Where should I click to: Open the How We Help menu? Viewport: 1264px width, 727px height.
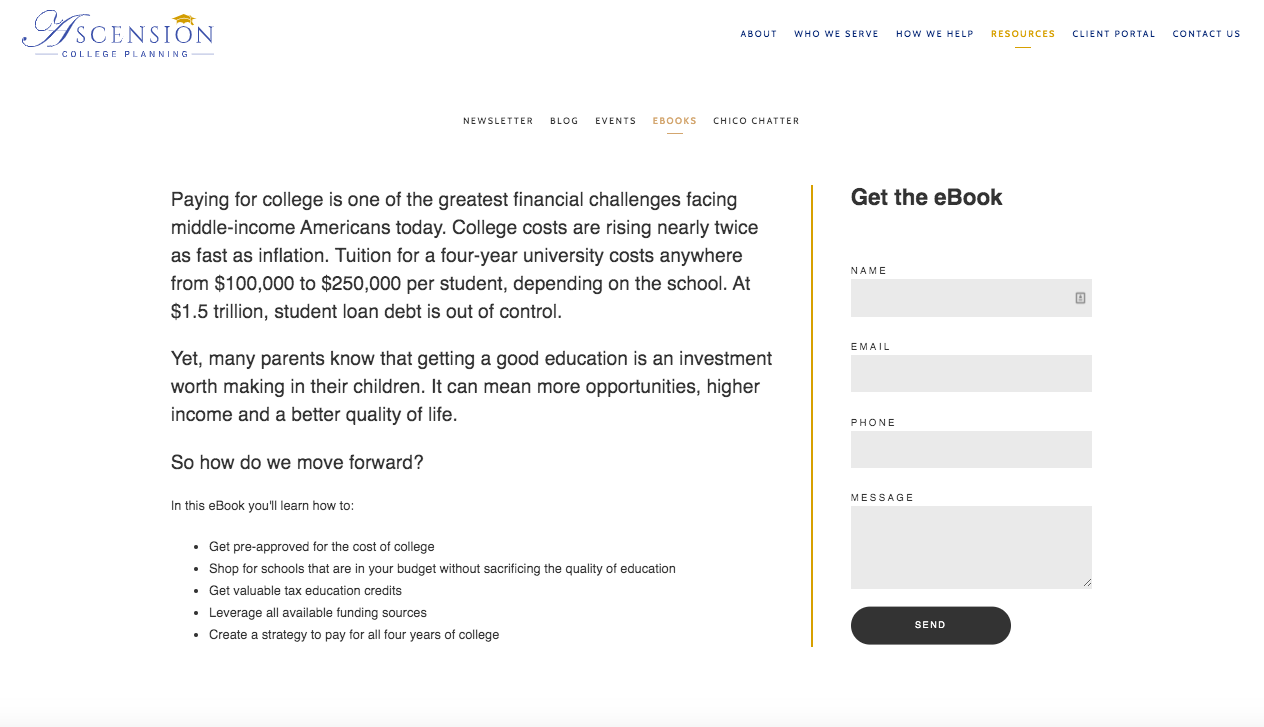(934, 34)
